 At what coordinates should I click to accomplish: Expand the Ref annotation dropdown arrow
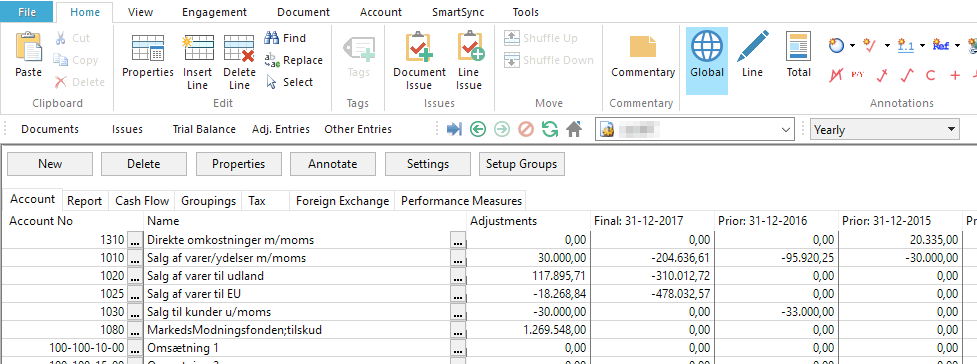point(956,46)
